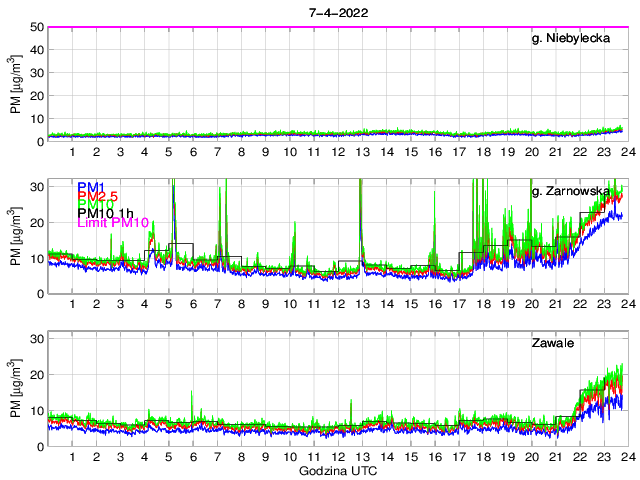Click the red PM2.5 legend entry
The height and width of the screenshot is (480, 640).
pos(98,198)
